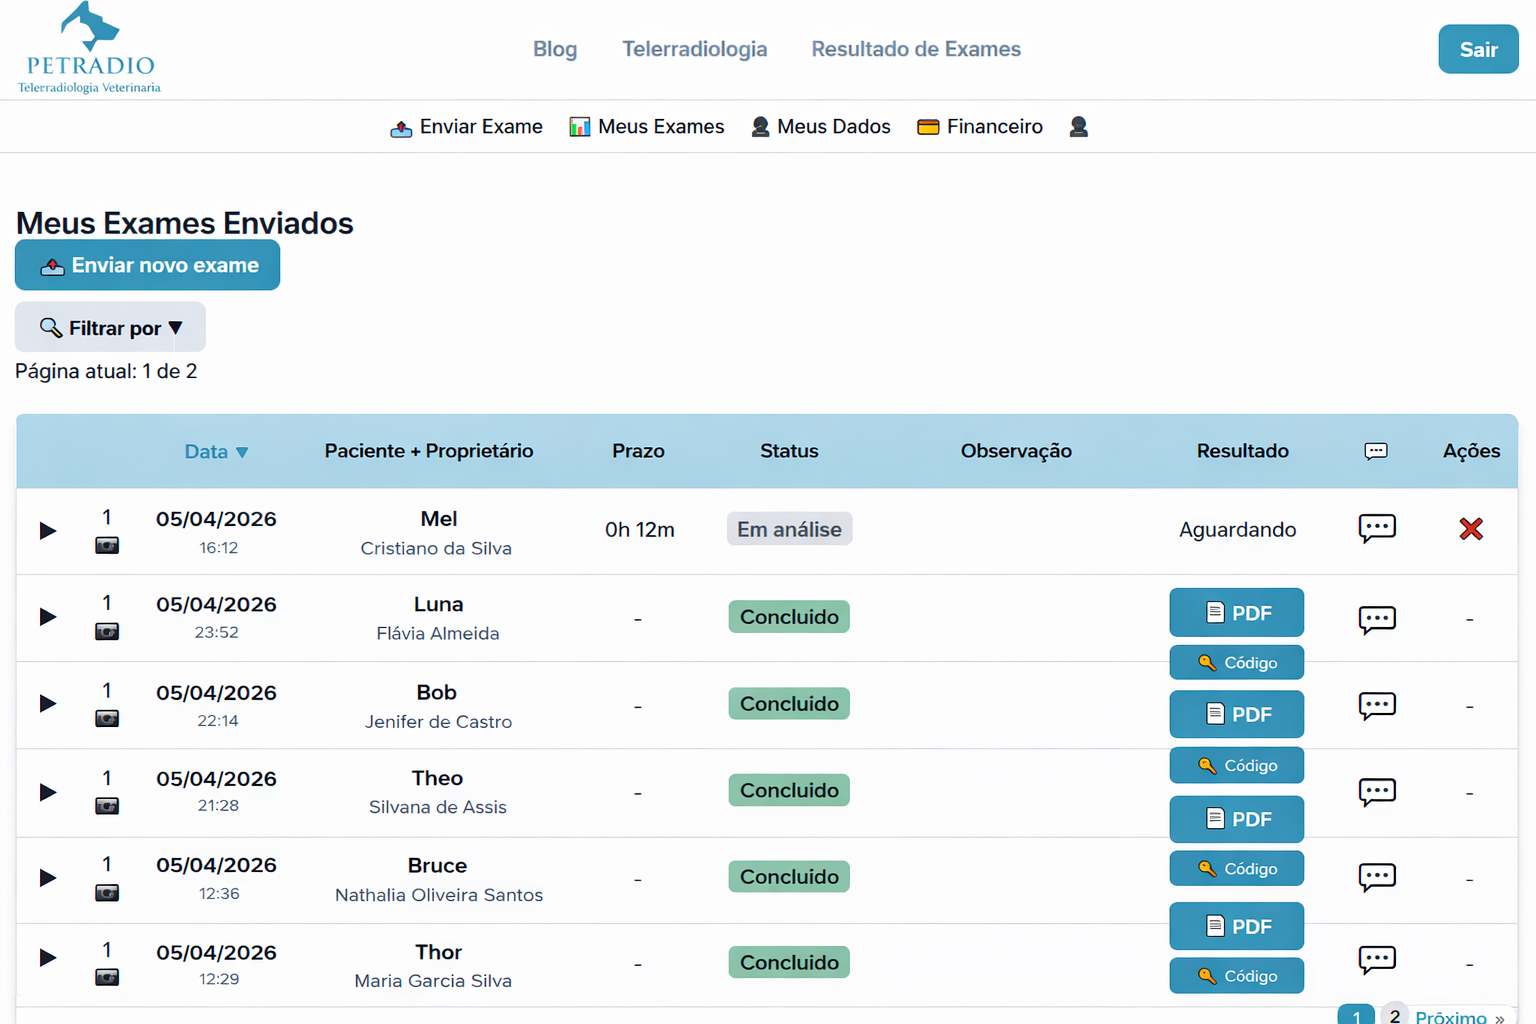Expand Luna's row with the play triangle

point(47,617)
